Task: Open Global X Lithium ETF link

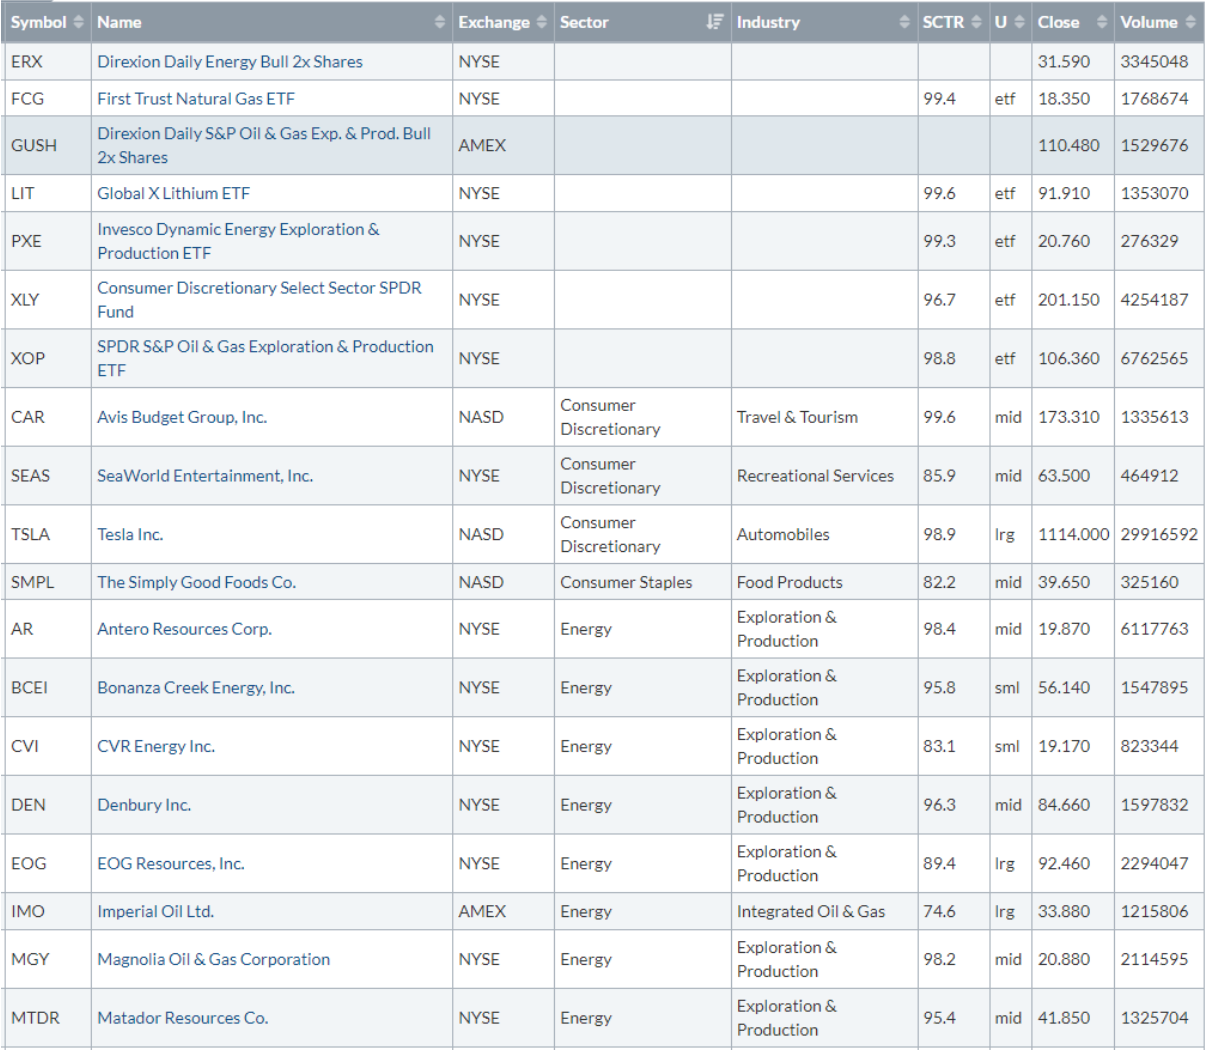Action: [173, 193]
